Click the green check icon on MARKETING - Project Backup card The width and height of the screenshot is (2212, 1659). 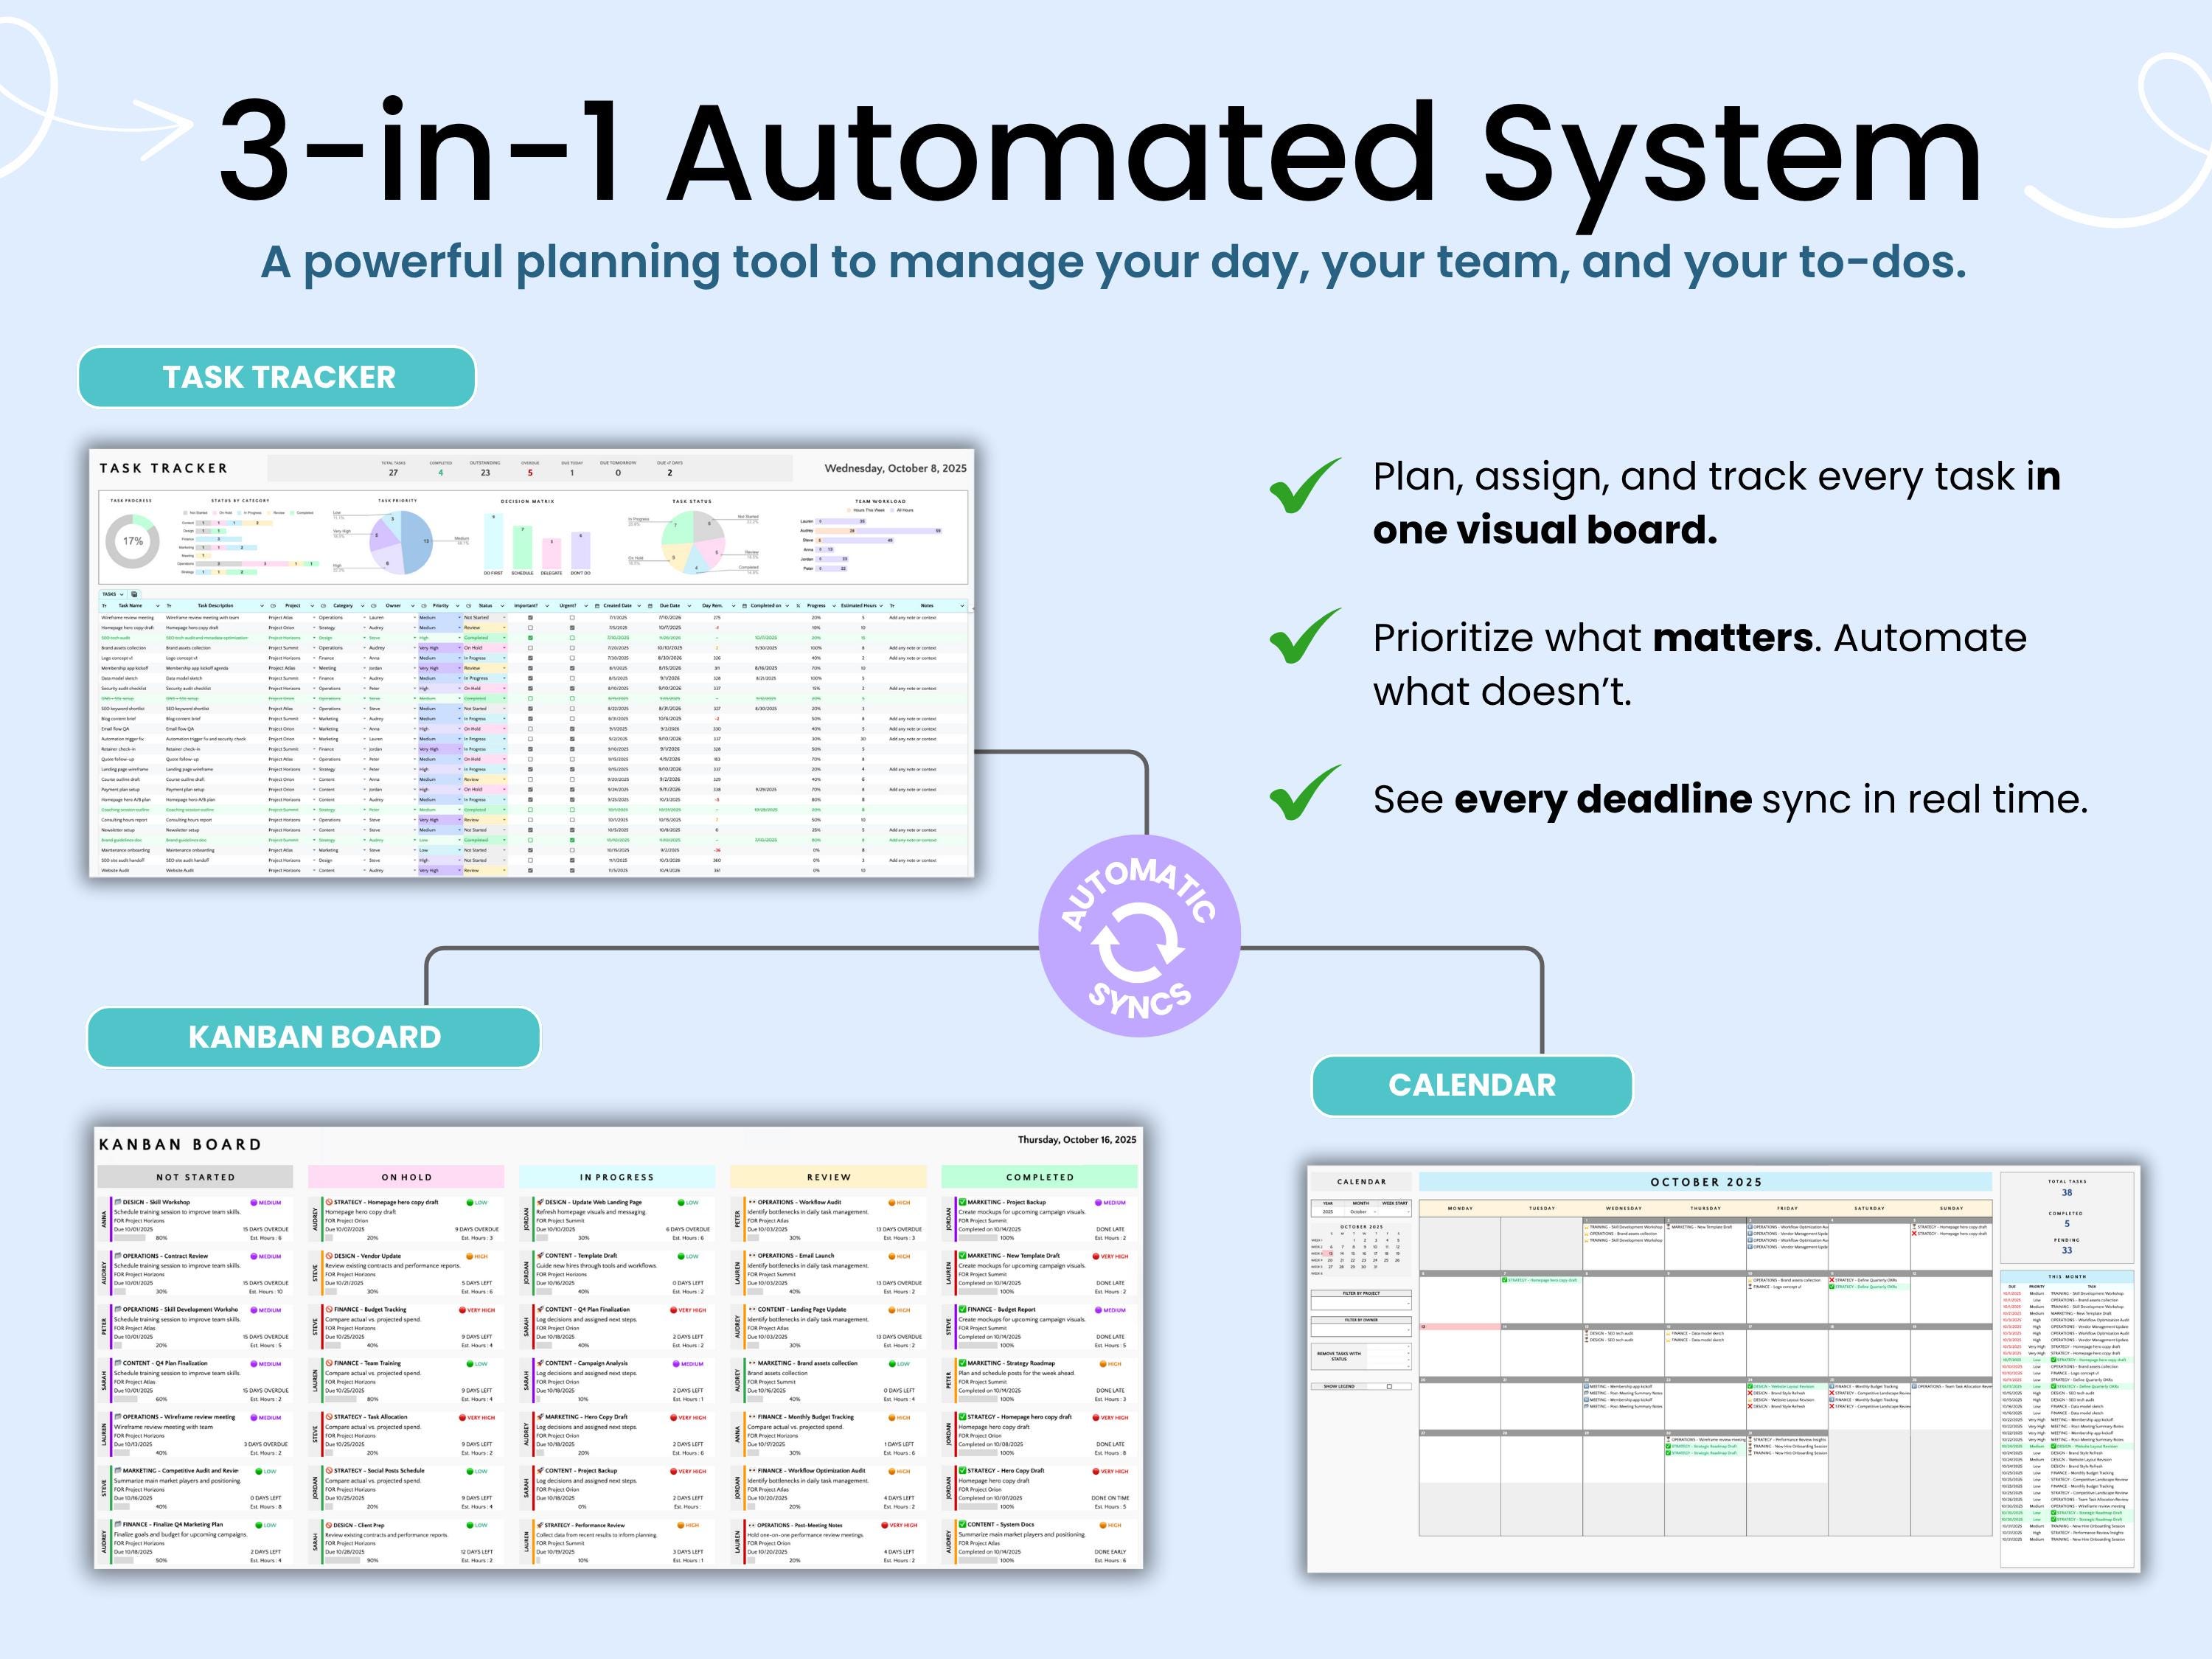pos(962,1202)
